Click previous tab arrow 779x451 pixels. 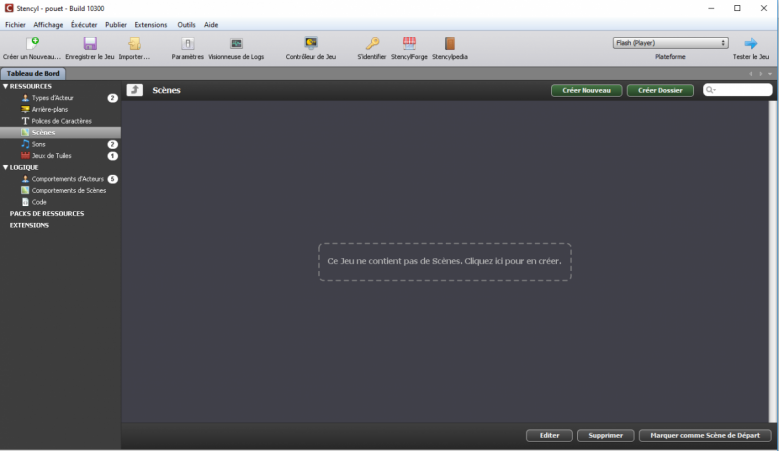pyautogui.click(x=751, y=74)
